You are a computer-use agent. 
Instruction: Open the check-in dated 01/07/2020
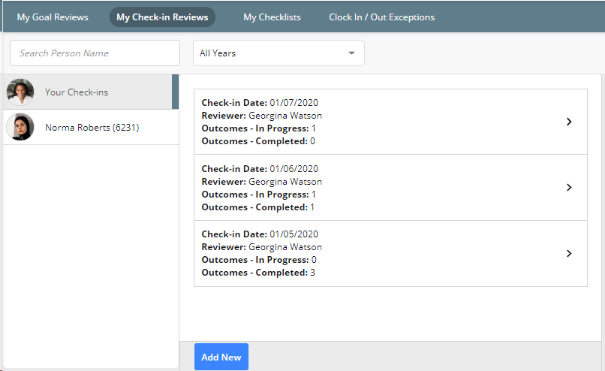[x=390, y=122]
